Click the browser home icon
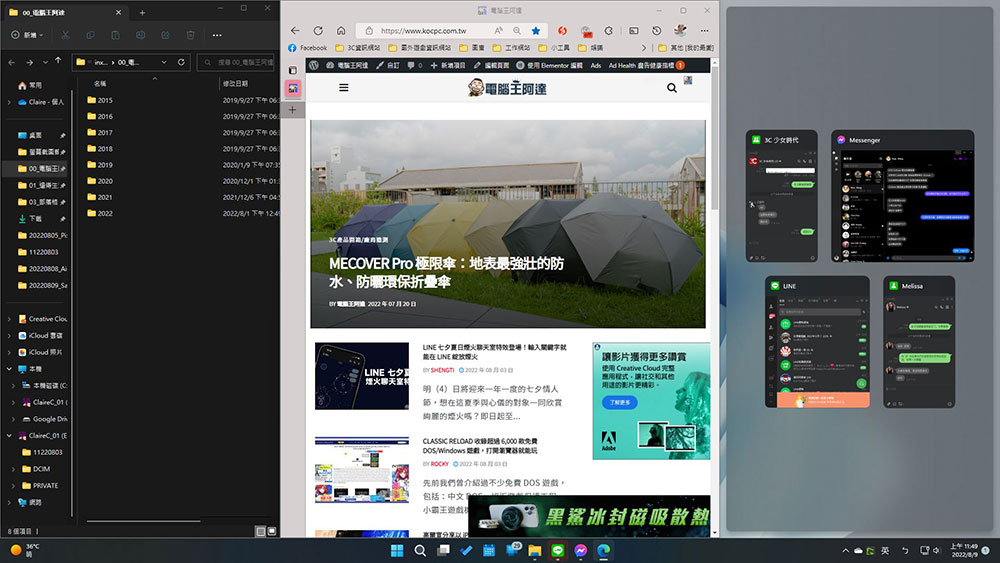1000x563 pixels. (x=341, y=31)
